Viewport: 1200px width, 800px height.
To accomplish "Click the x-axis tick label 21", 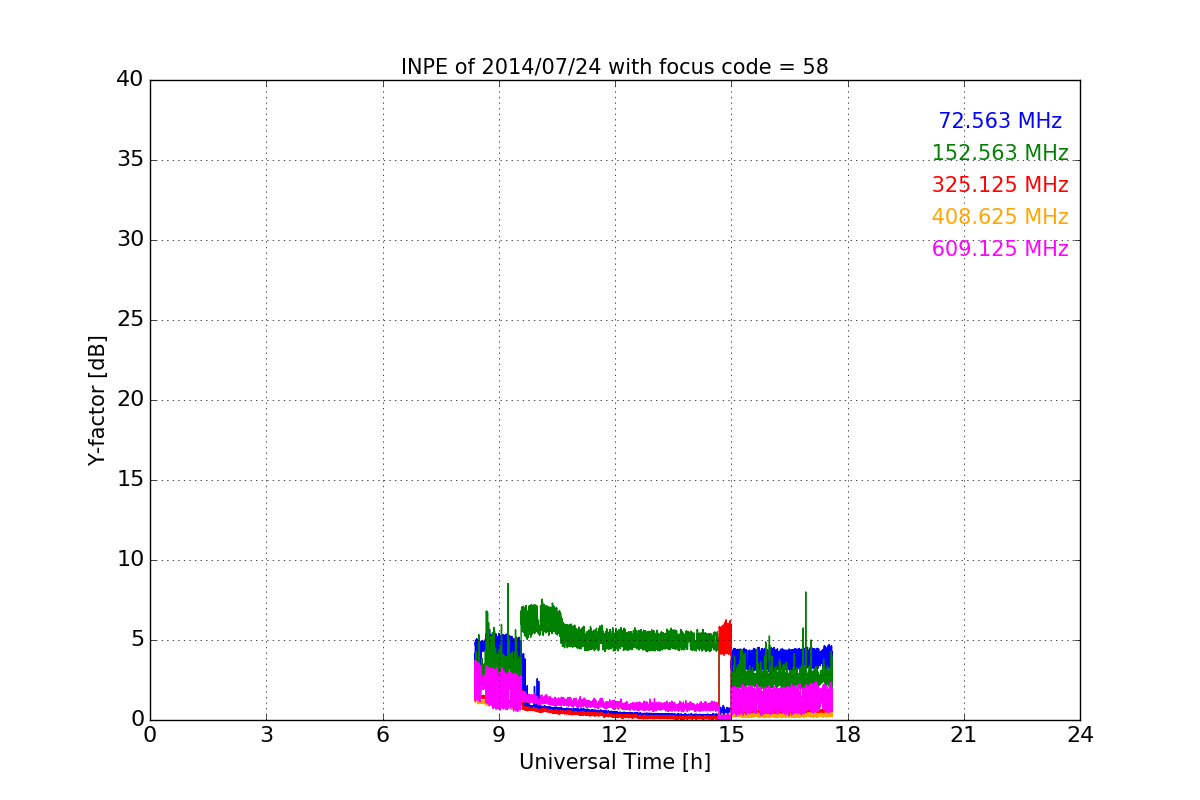I will (964, 735).
